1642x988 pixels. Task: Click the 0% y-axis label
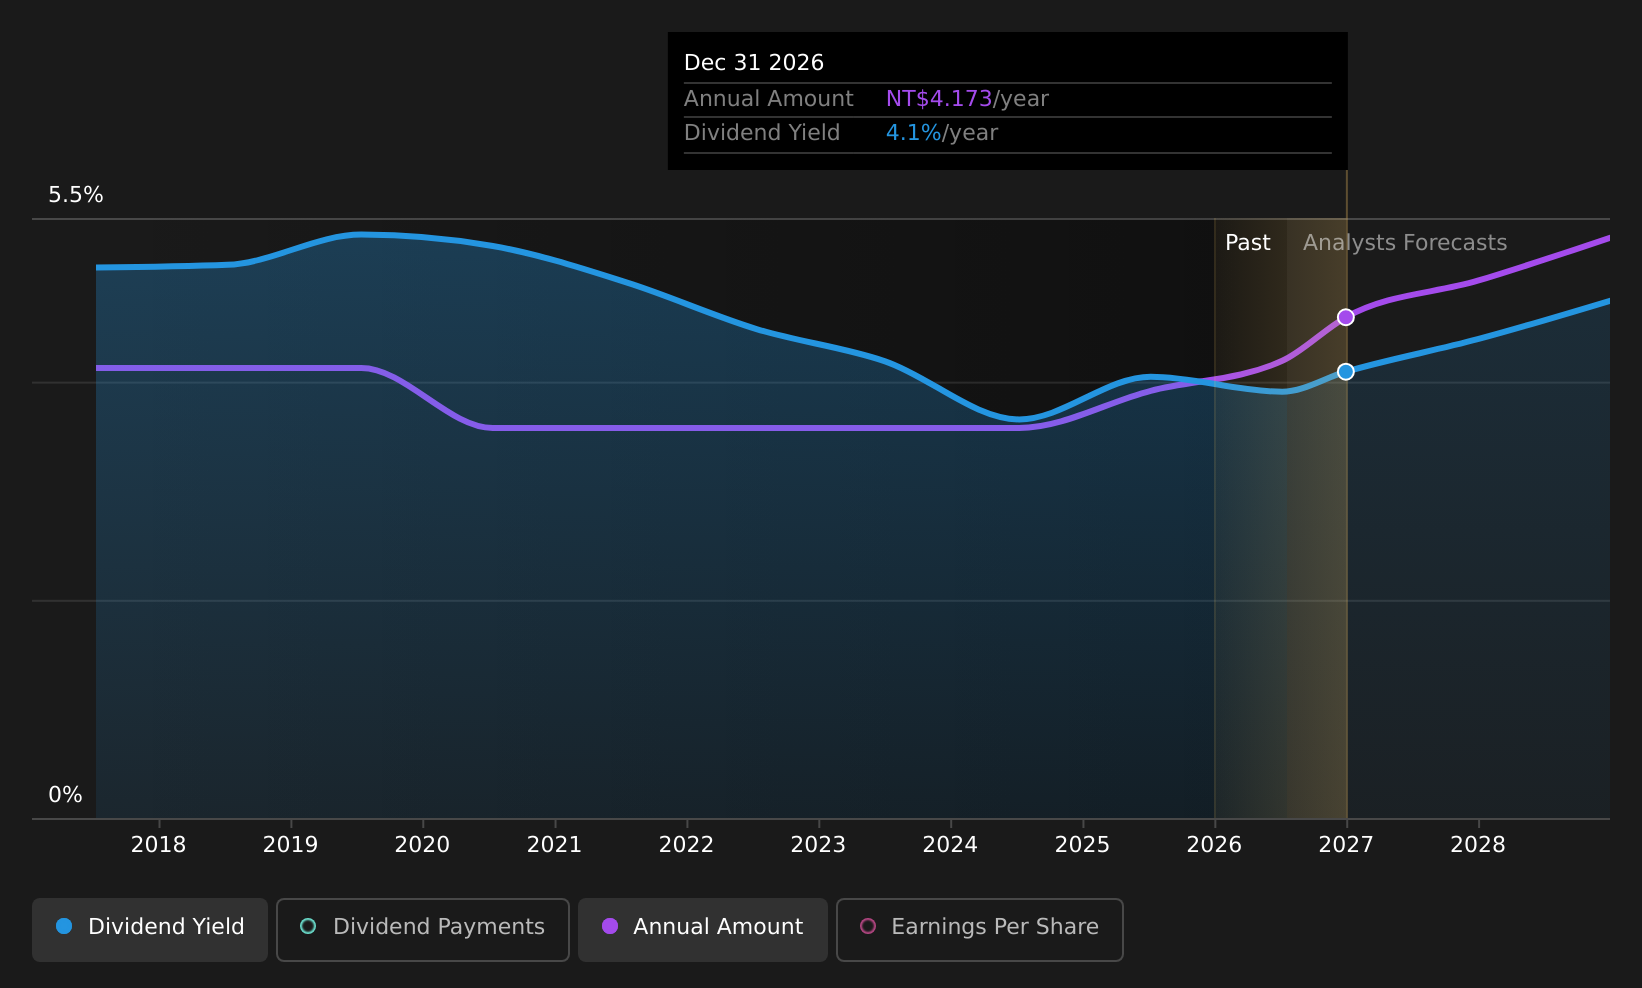coord(65,795)
